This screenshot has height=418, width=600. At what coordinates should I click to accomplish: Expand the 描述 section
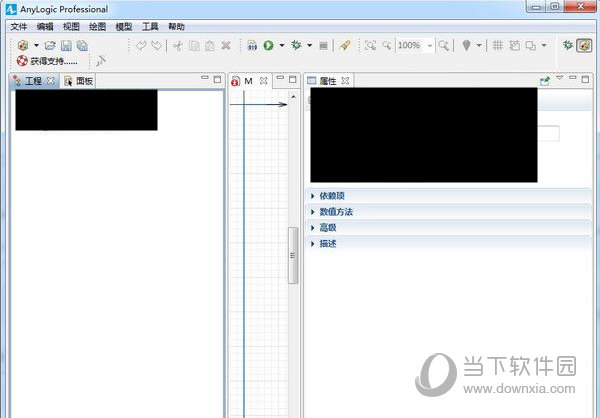448,243
